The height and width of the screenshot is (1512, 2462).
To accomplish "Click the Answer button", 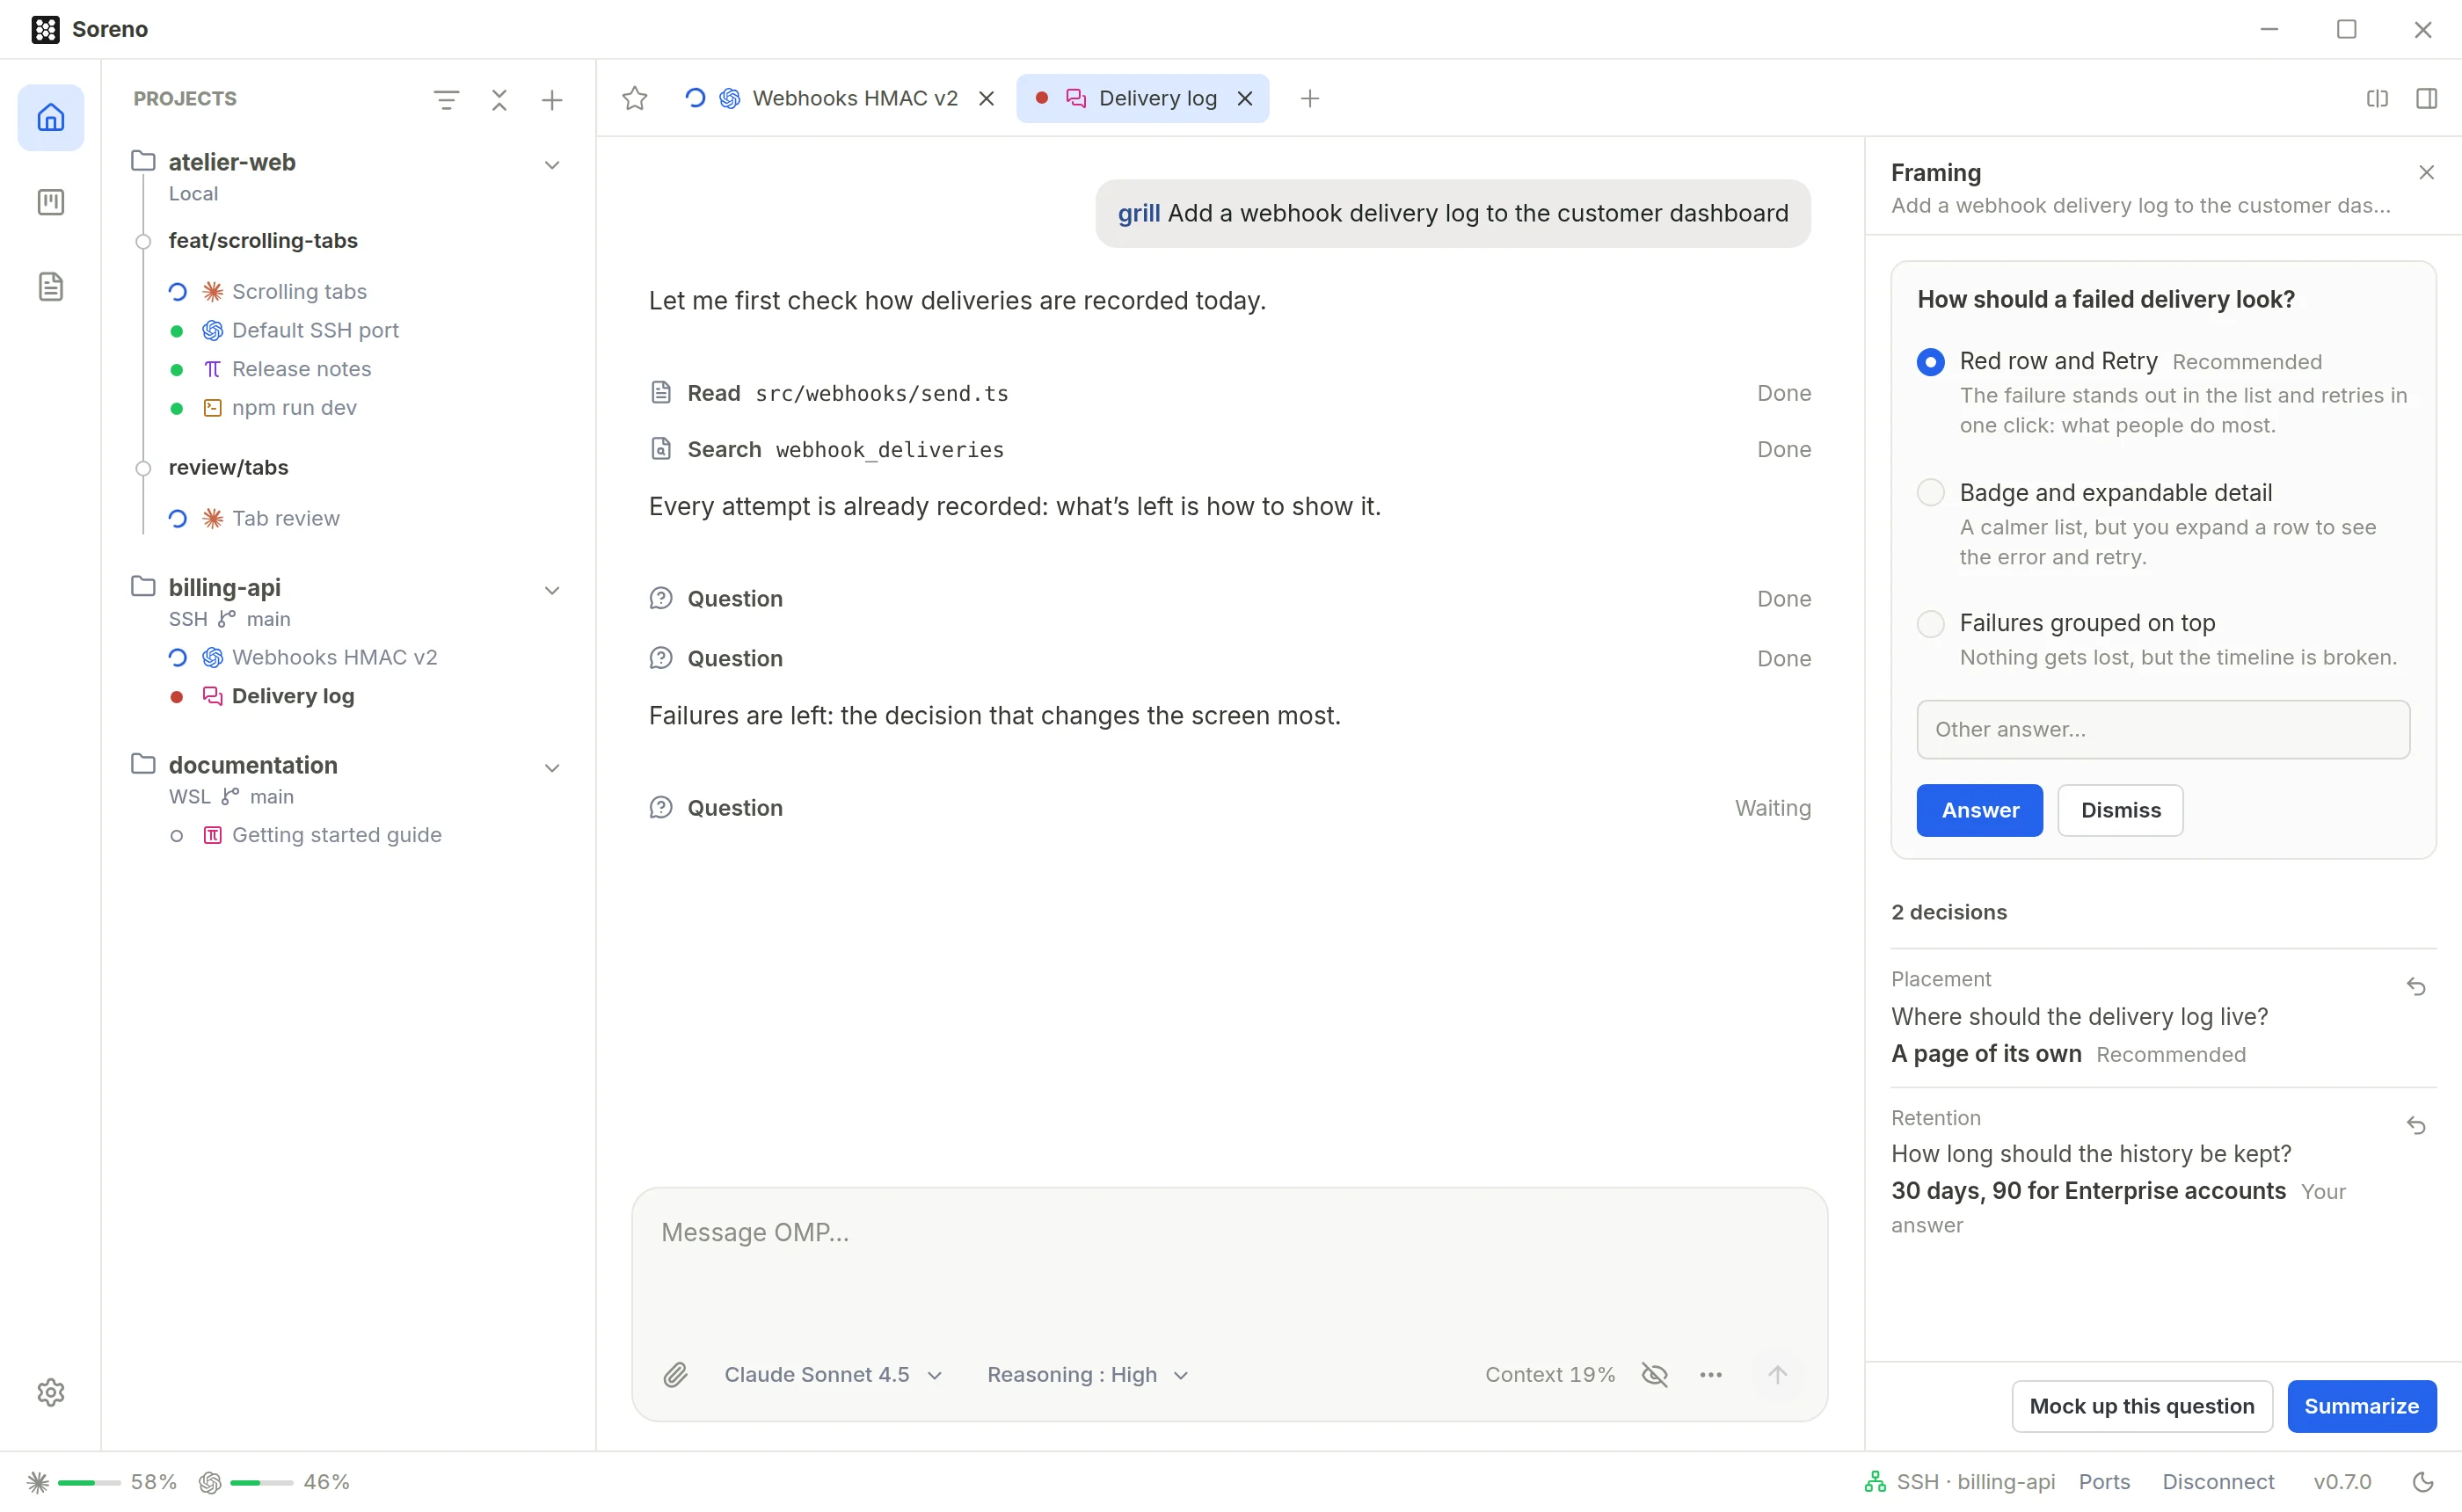I will click(x=1979, y=810).
